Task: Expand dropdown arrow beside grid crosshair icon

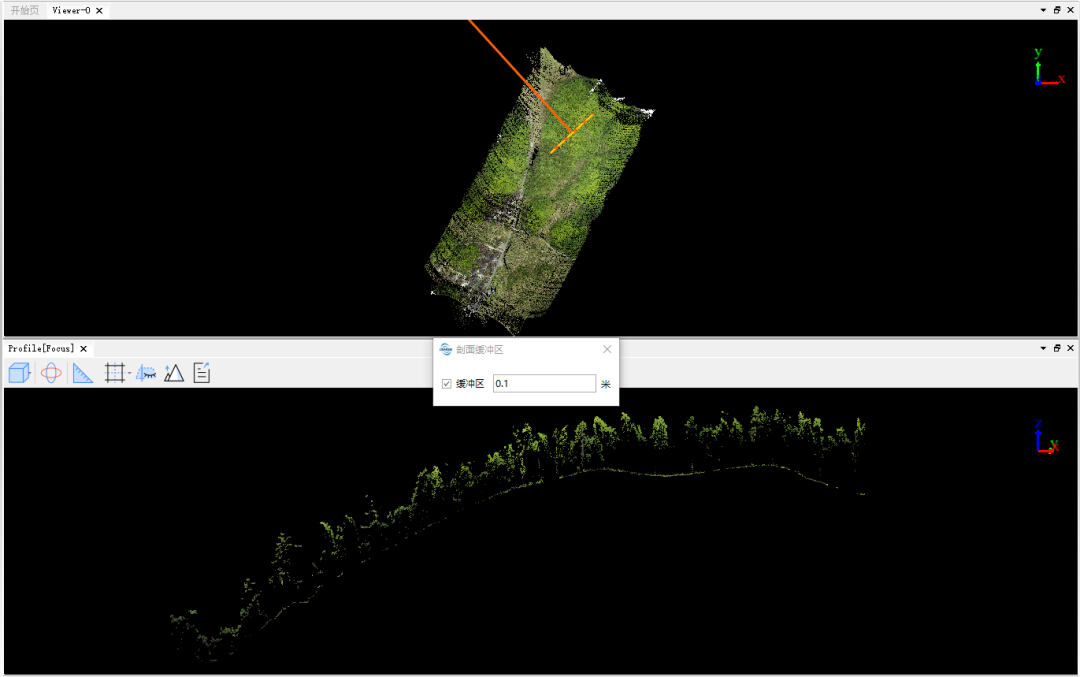Action: [x=129, y=373]
